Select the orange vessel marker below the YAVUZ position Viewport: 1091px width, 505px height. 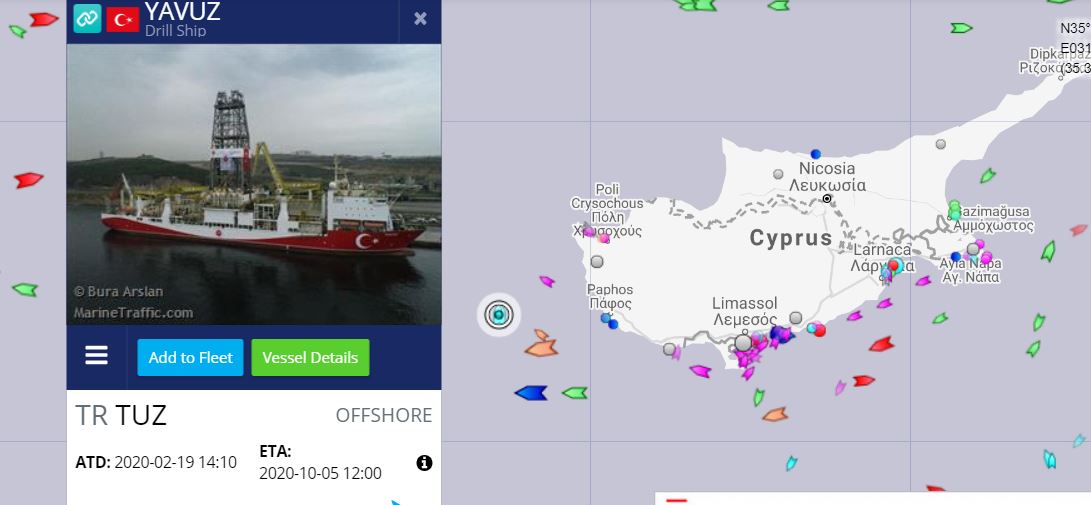(x=541, y=344)
